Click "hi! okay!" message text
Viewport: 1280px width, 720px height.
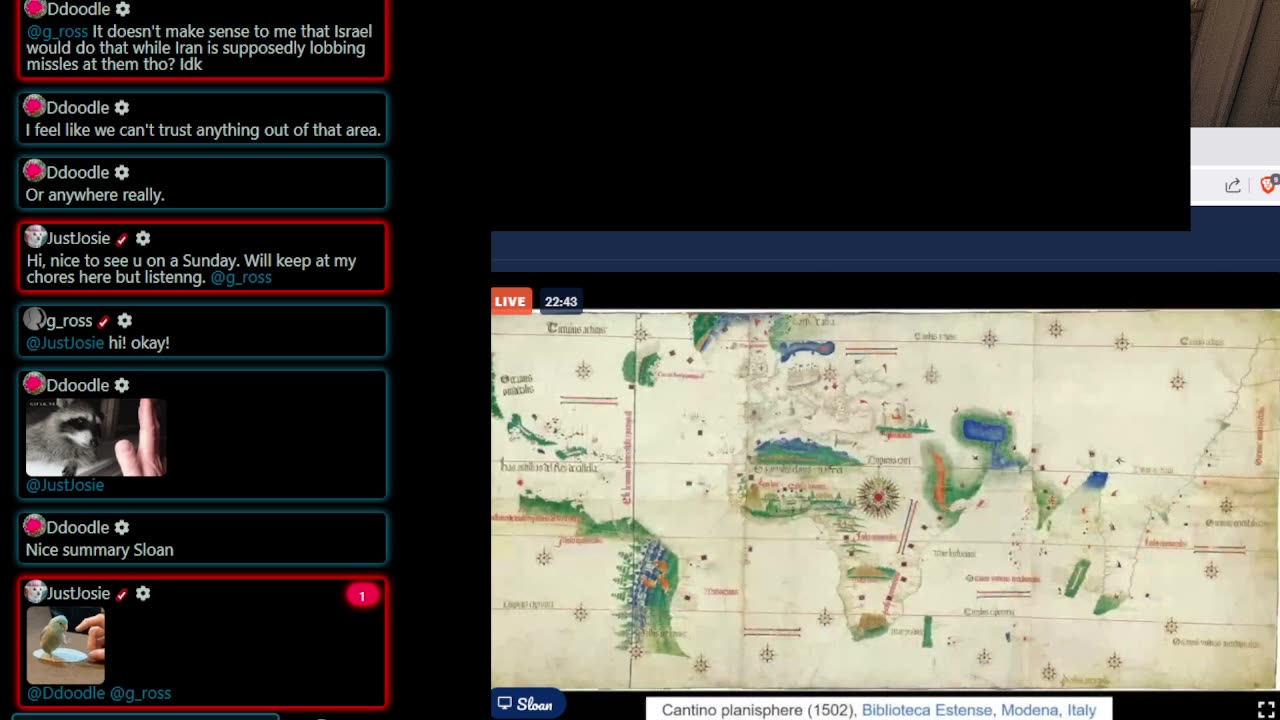[x=139, y=342]
